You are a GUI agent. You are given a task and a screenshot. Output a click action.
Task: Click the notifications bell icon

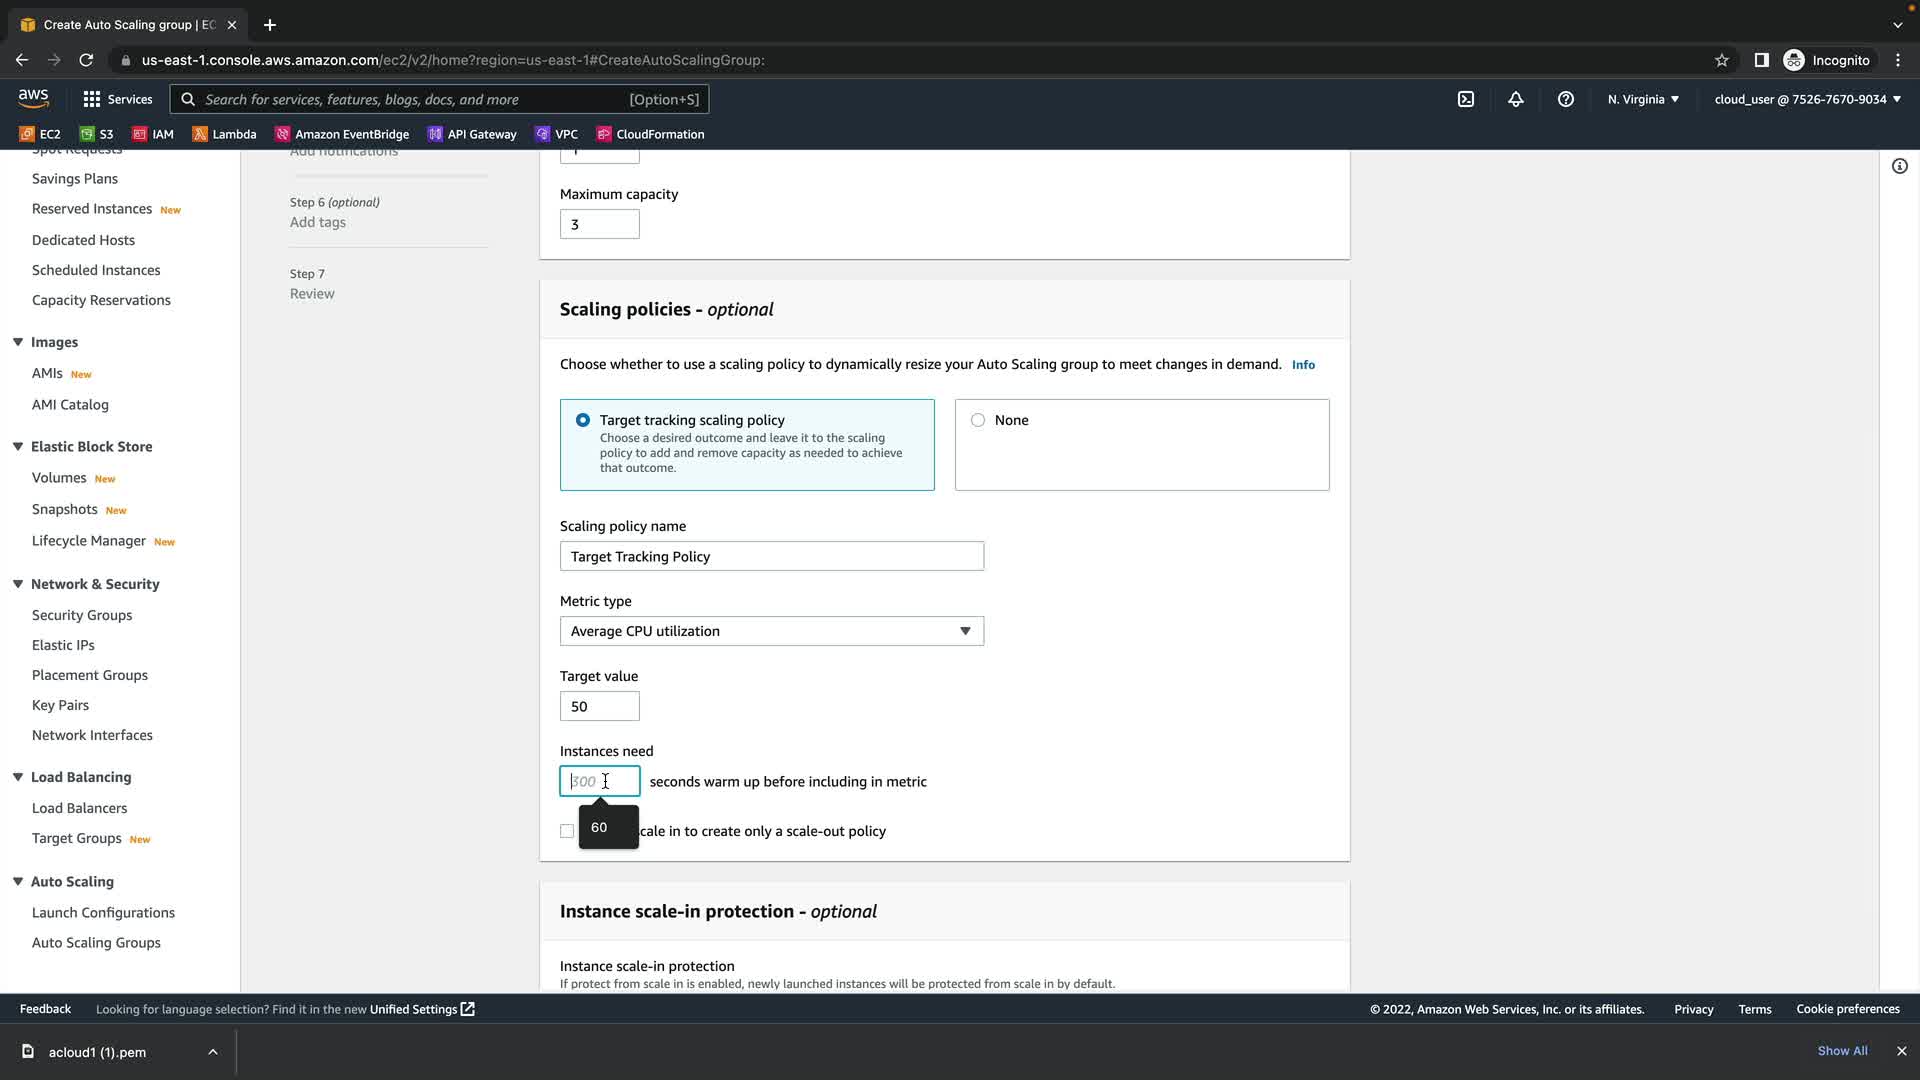point(1515,99)
